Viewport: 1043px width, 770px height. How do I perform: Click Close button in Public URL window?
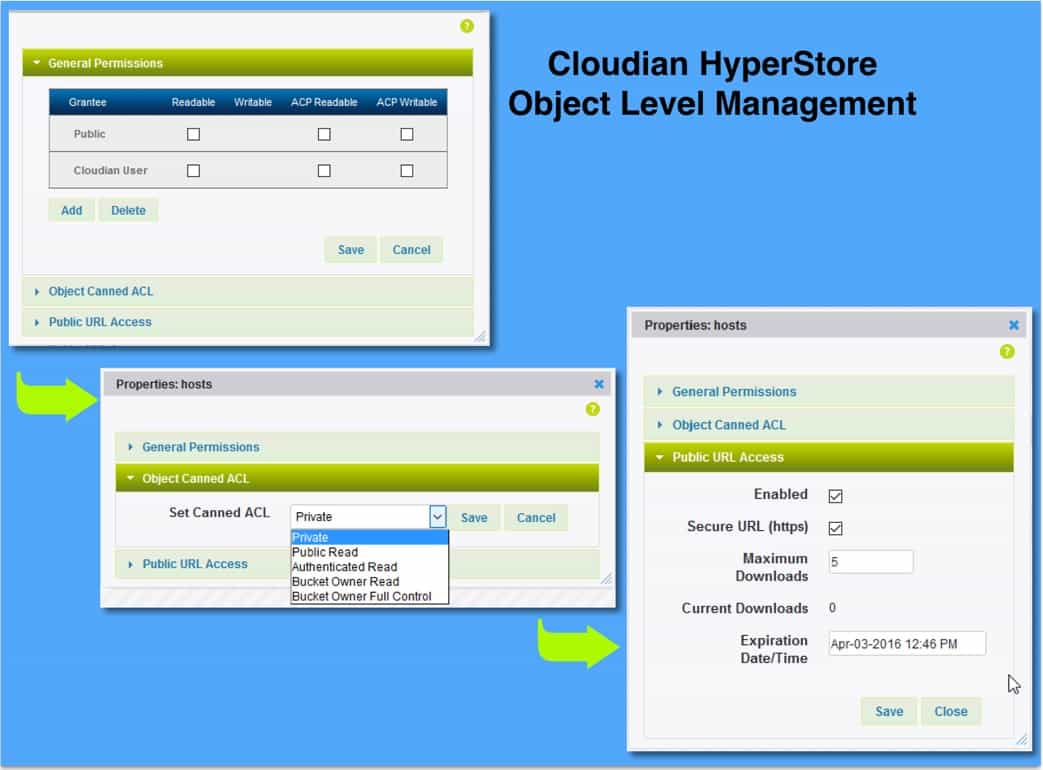(x=951, y=711)
